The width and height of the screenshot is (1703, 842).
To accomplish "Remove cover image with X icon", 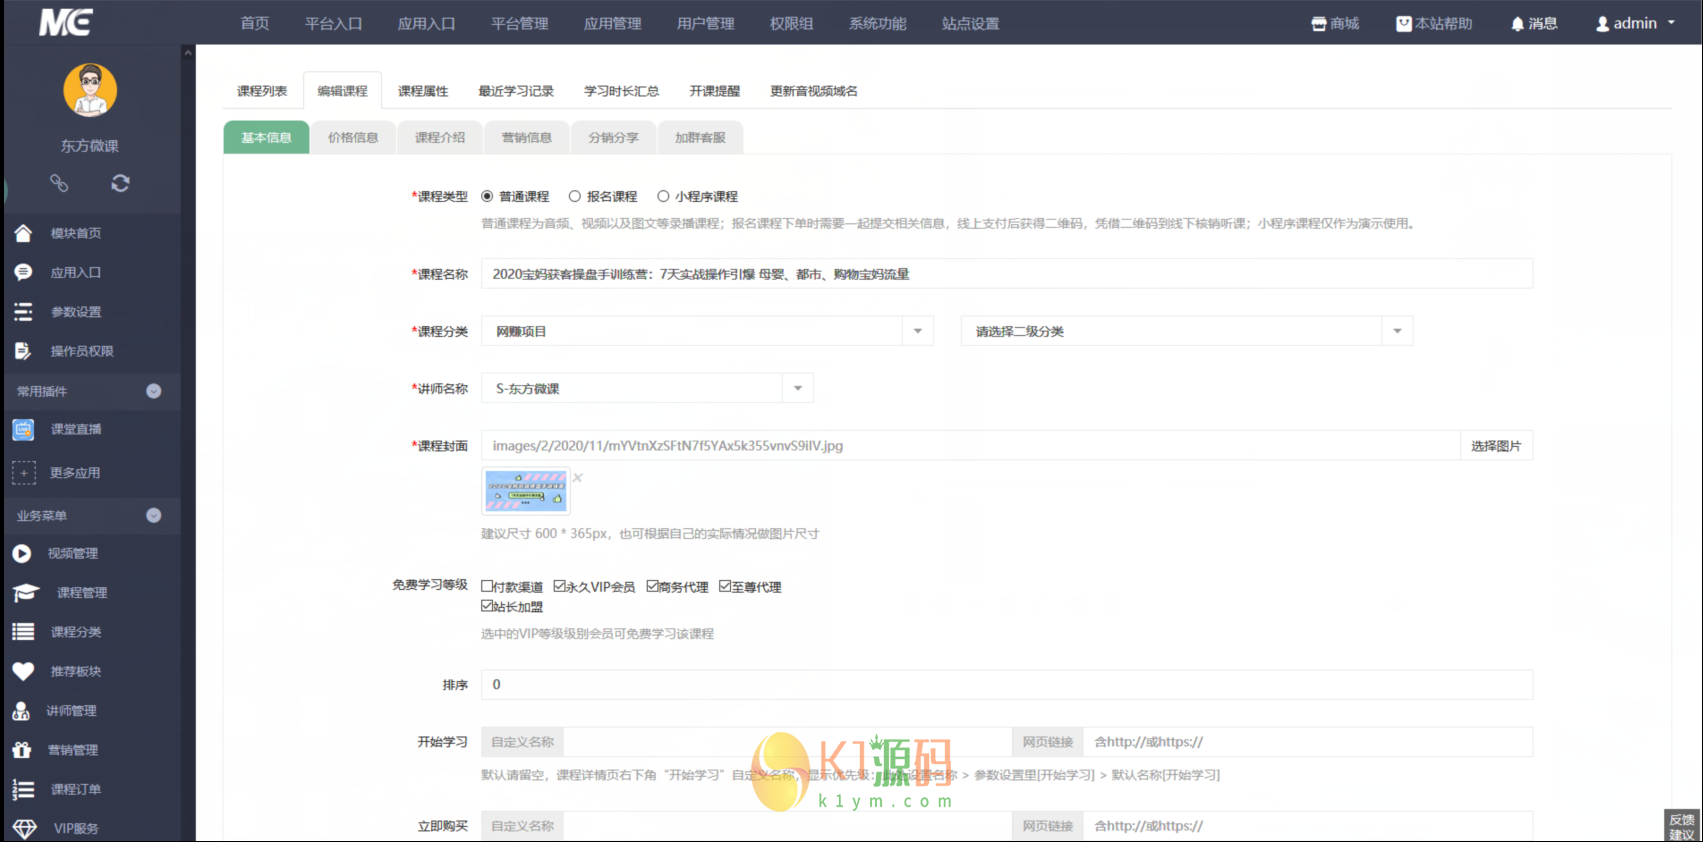I will point(577,478).
